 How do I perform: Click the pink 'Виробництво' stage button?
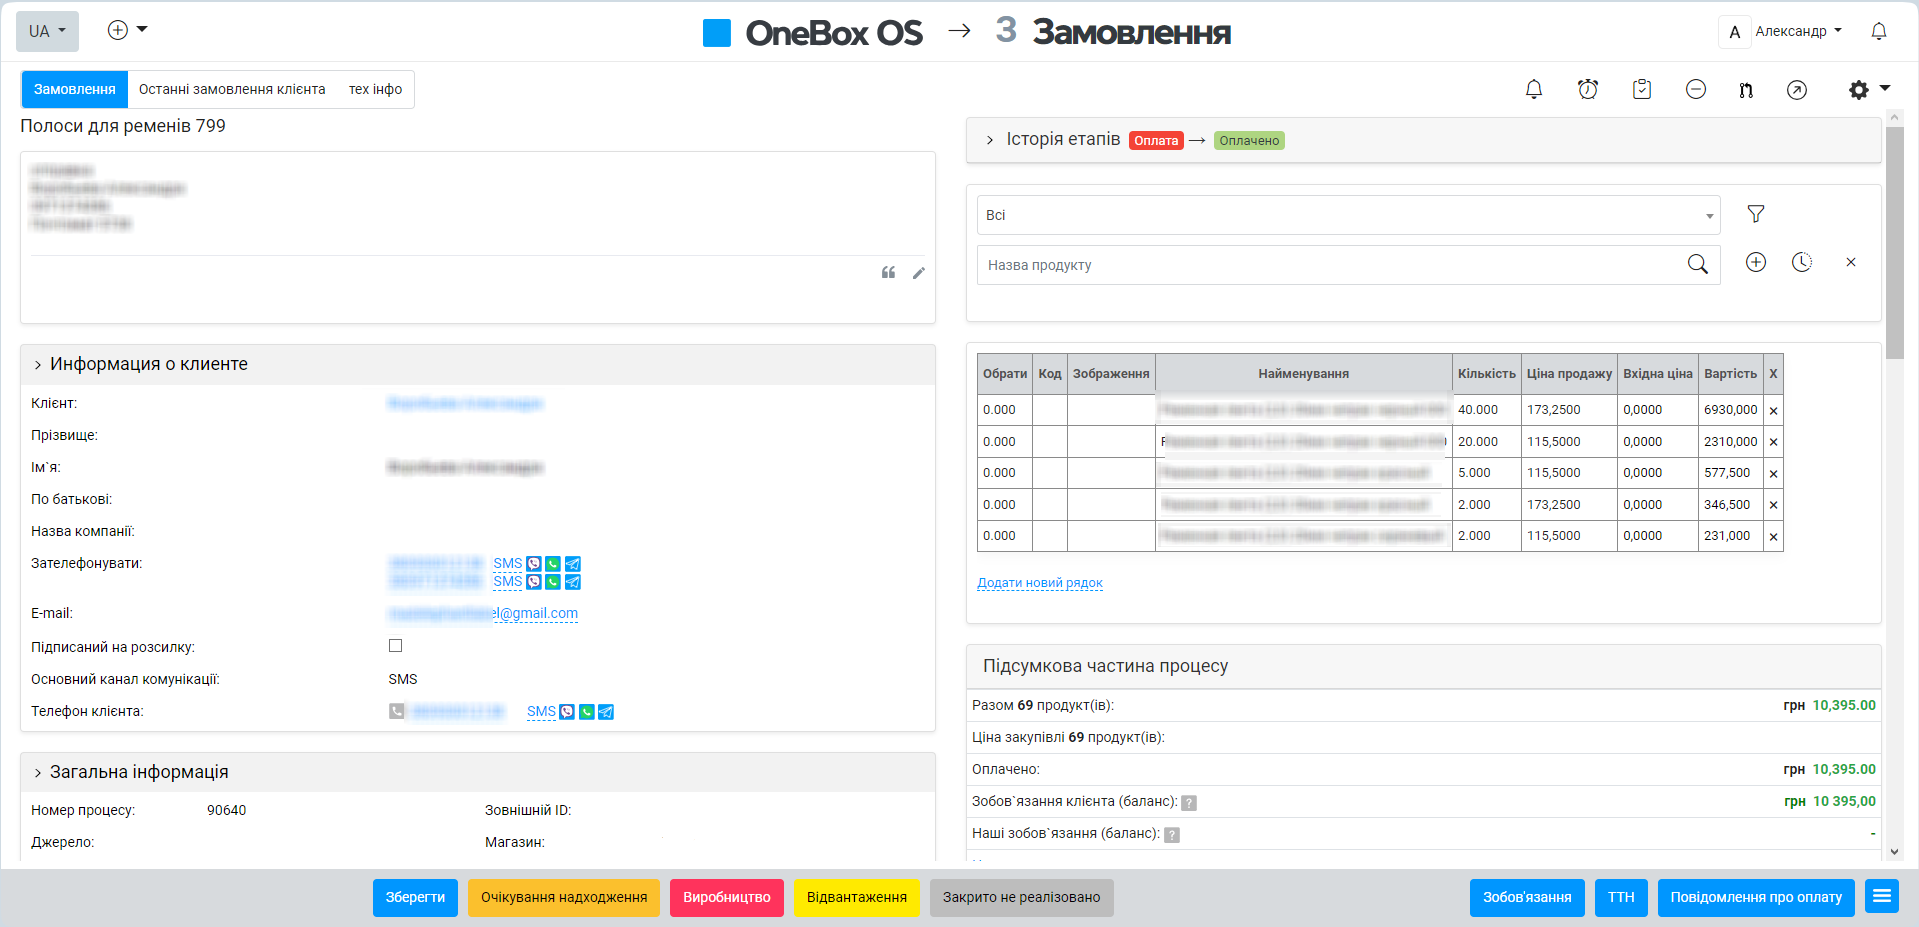(726, 897)
